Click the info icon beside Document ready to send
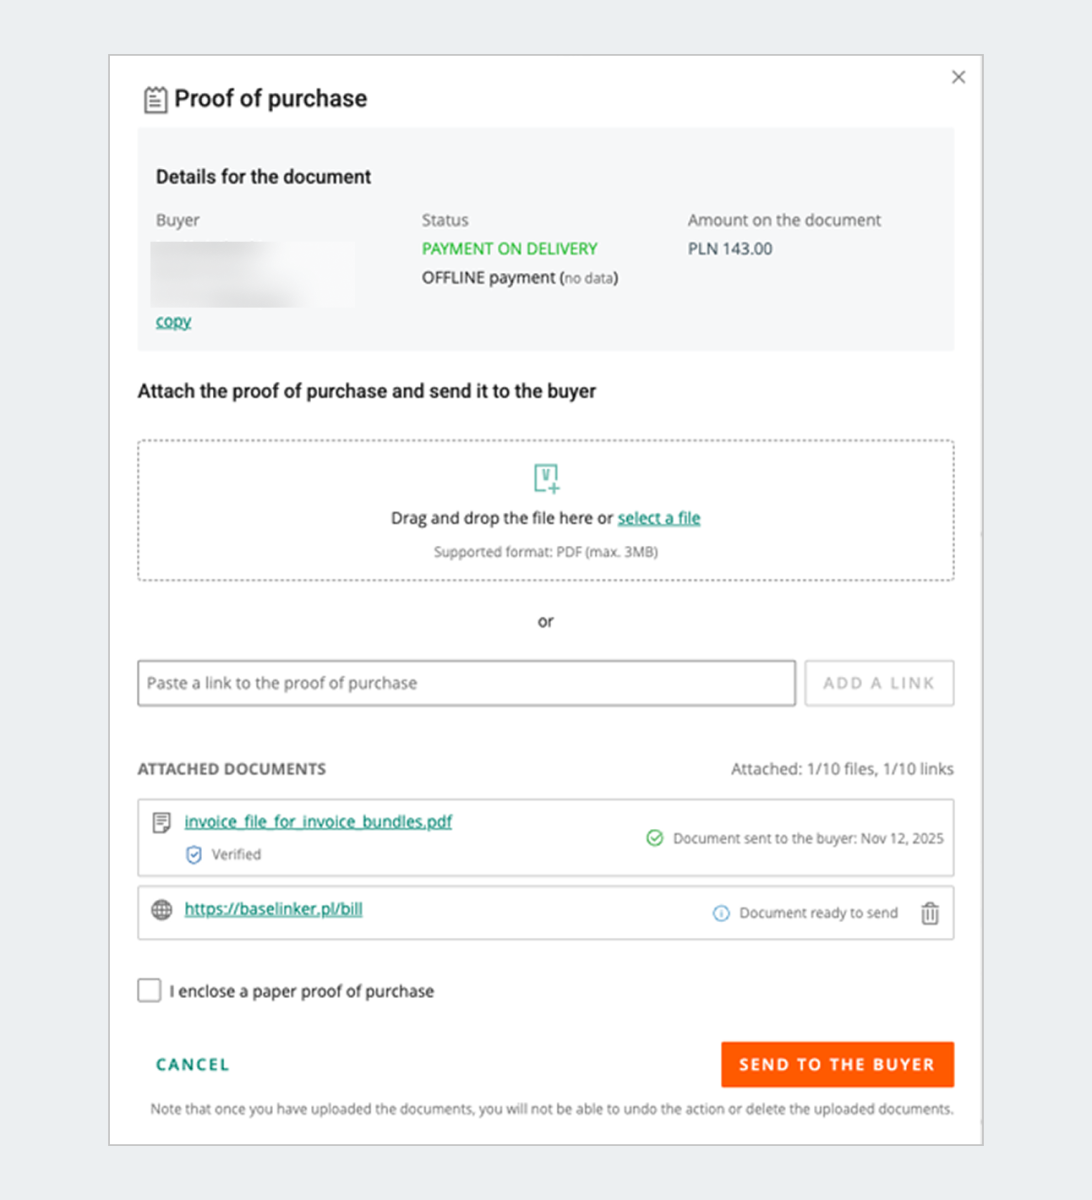 click(721, 912)
